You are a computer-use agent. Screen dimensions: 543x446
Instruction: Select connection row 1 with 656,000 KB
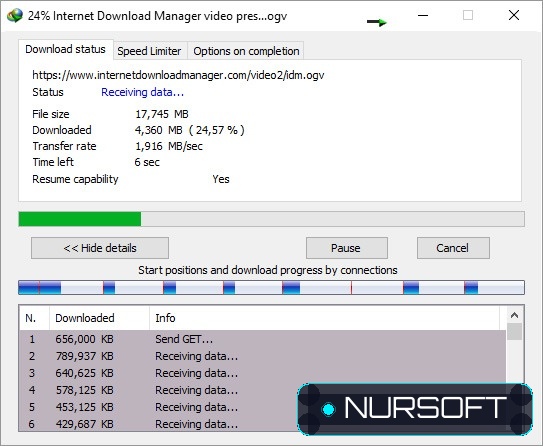click(x=262, y=339)
